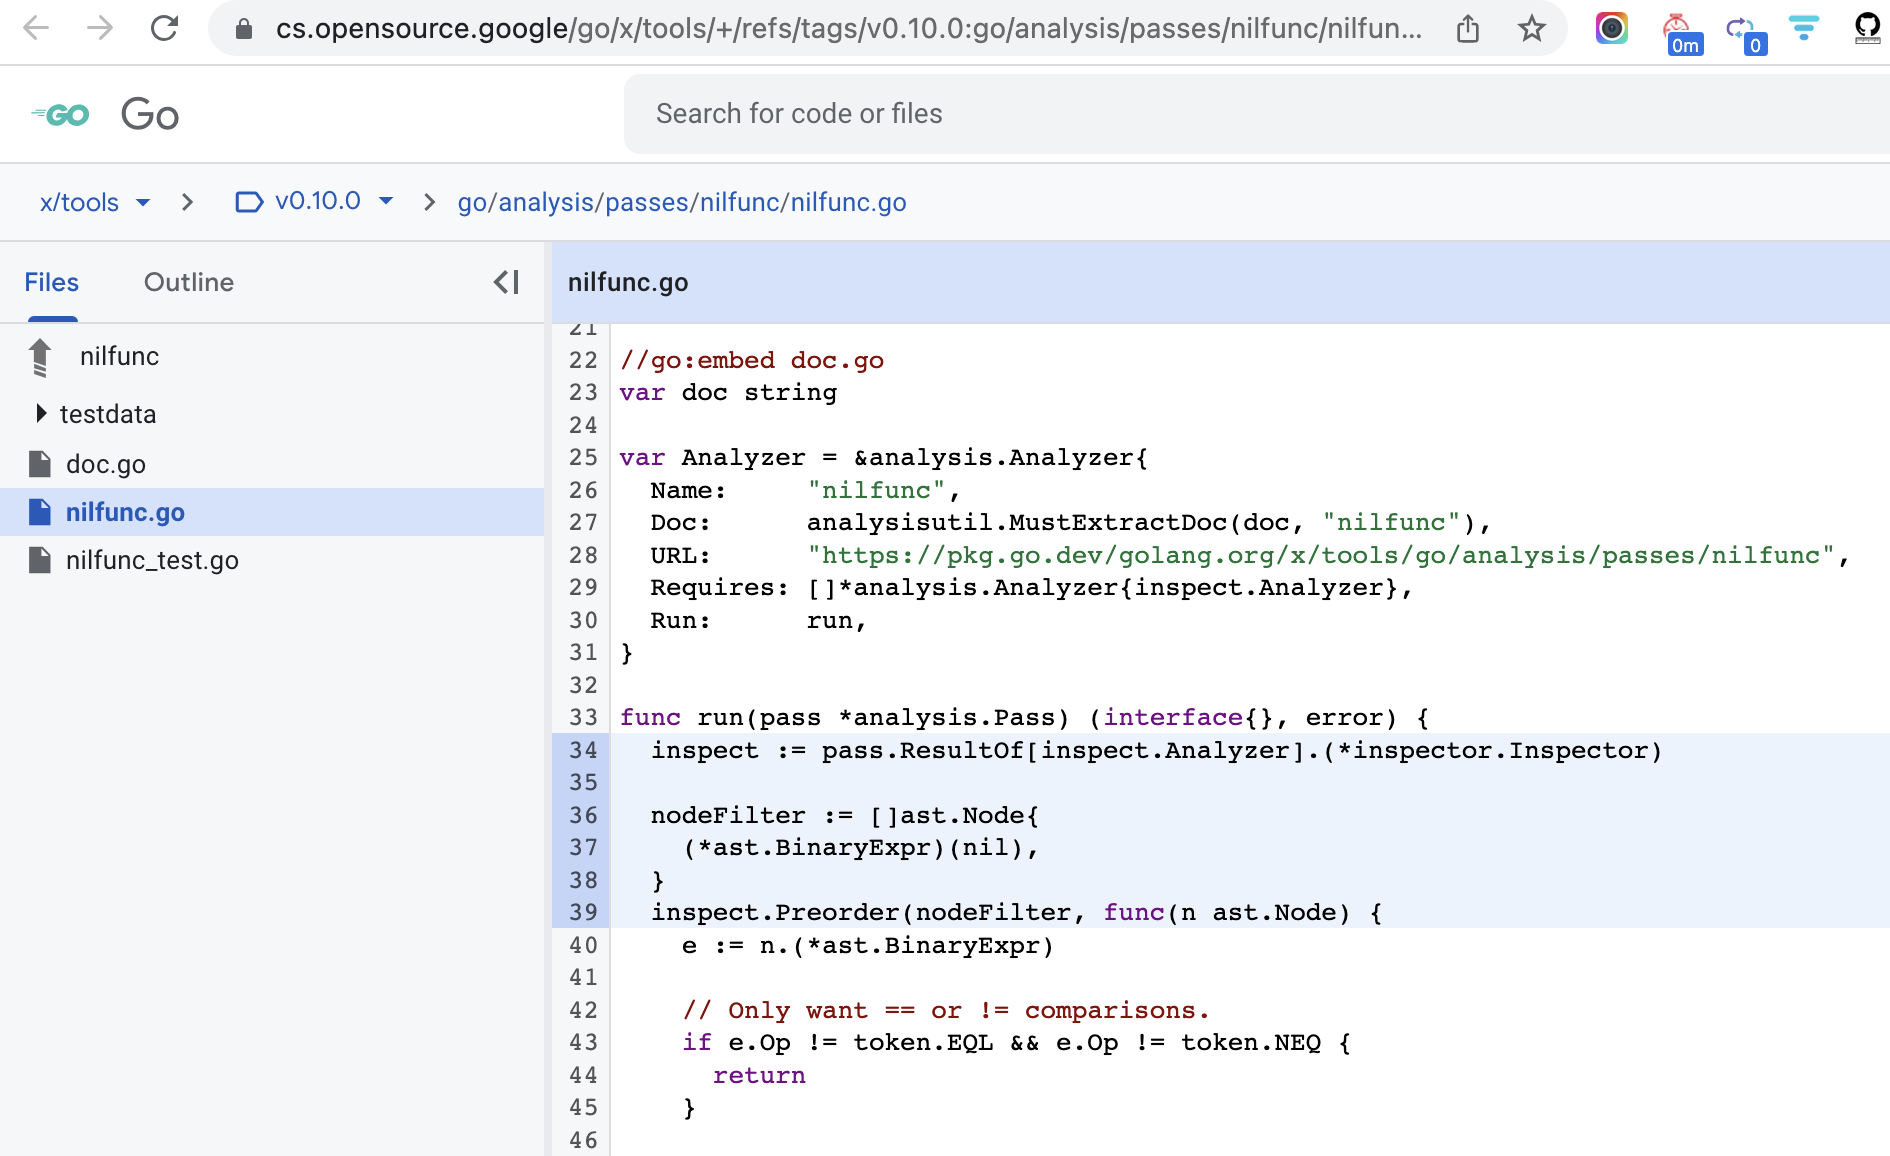Click the 'Analyzer' identifier on line 25
The image size is (1890, 1156).
coord(743,457)
